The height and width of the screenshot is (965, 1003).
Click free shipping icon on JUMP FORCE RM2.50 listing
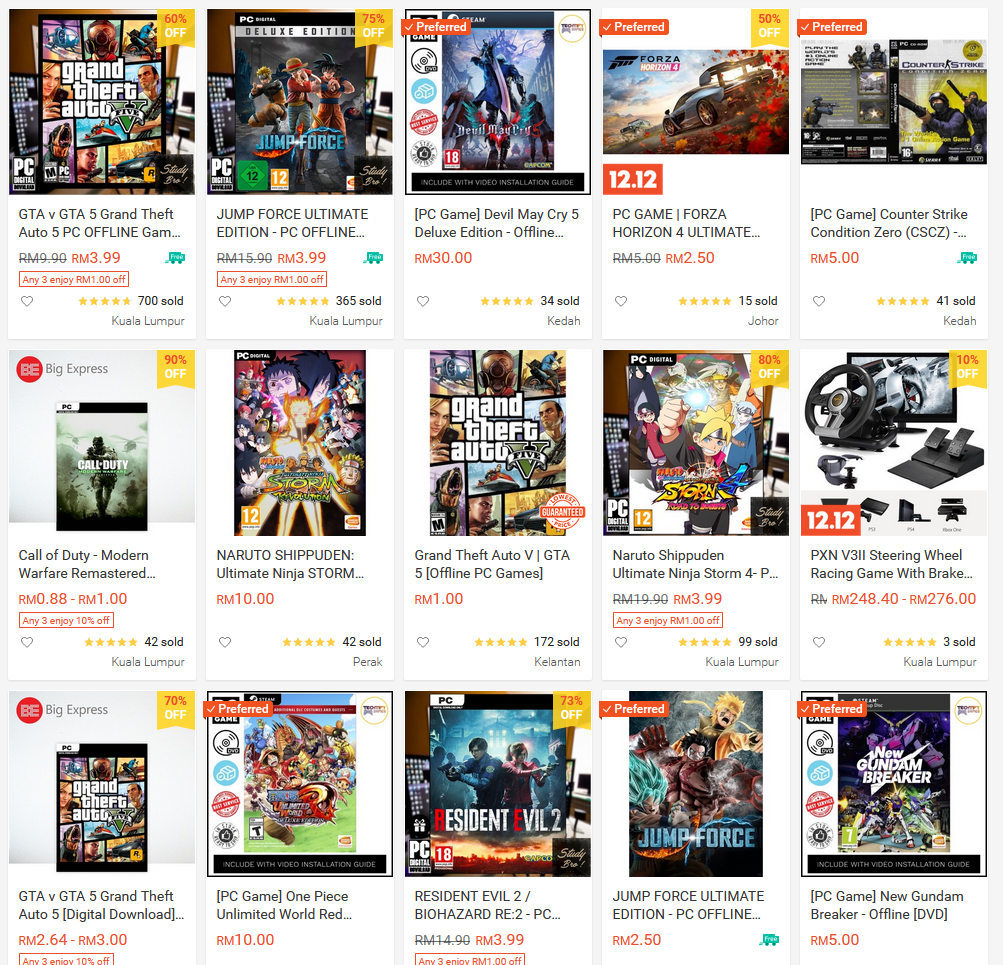point(770,940)
